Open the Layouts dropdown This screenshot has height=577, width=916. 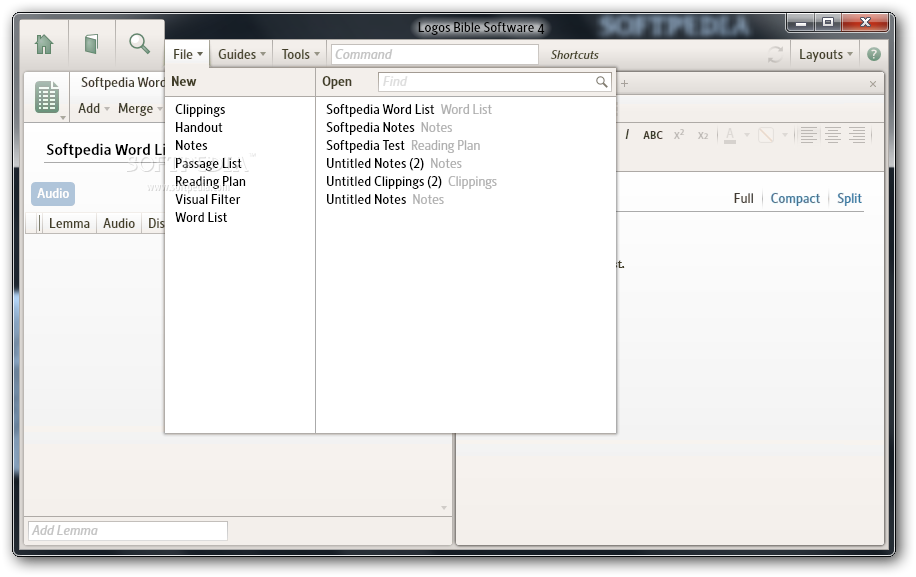[x=825, y=54]
